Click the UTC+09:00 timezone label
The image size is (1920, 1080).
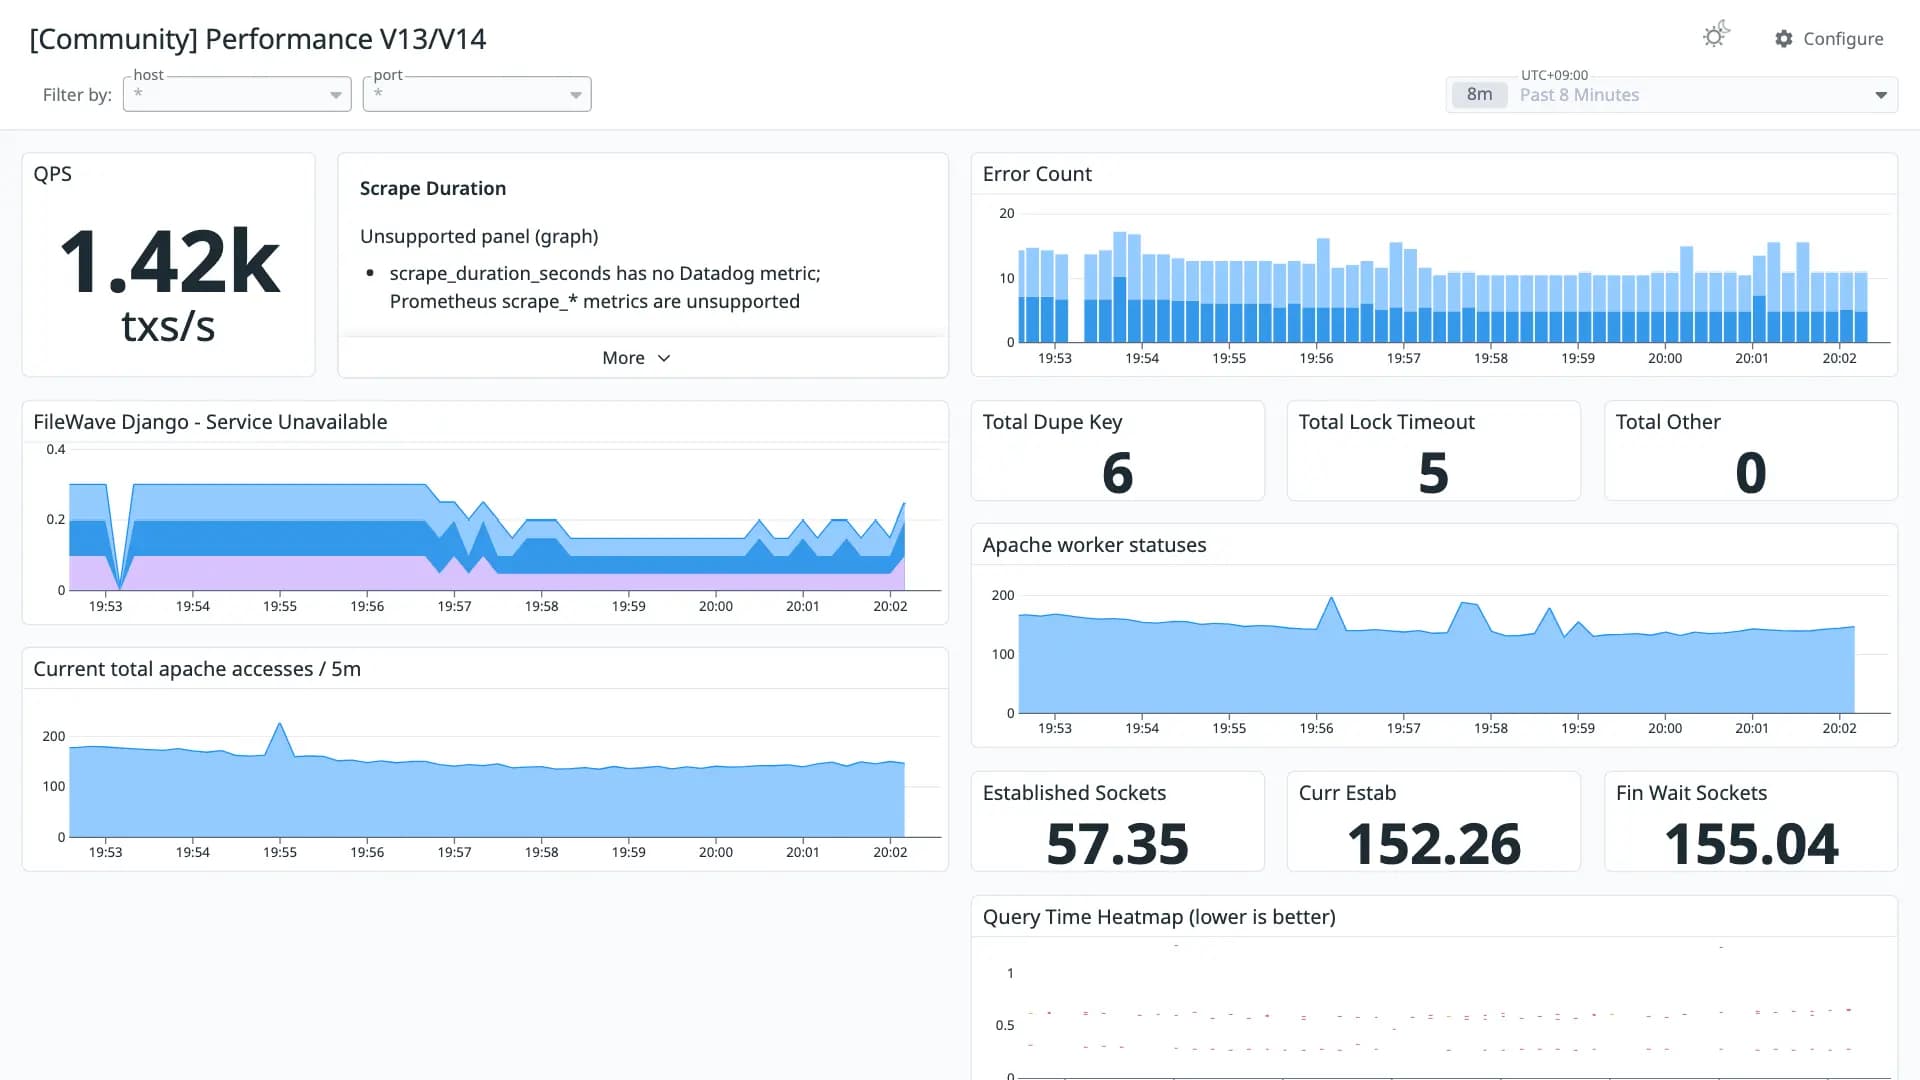[1554, 75]
